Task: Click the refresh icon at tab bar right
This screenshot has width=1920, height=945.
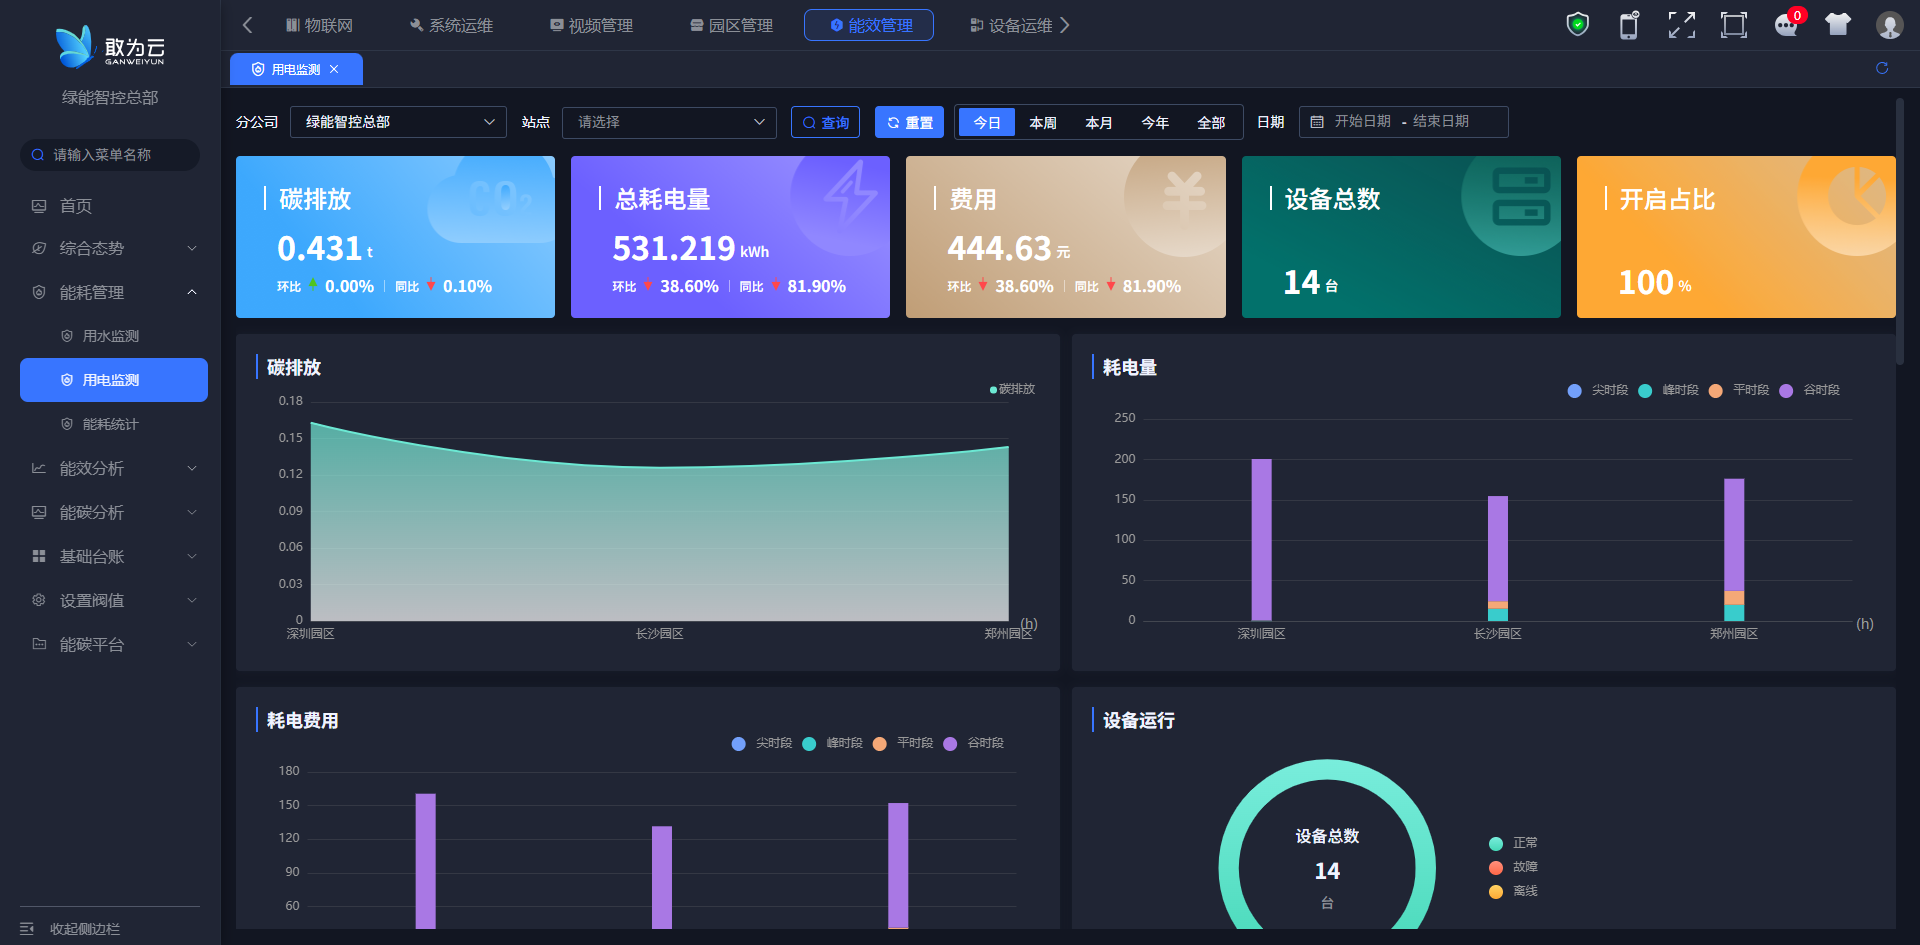Action: click(x=1882, y=68)
